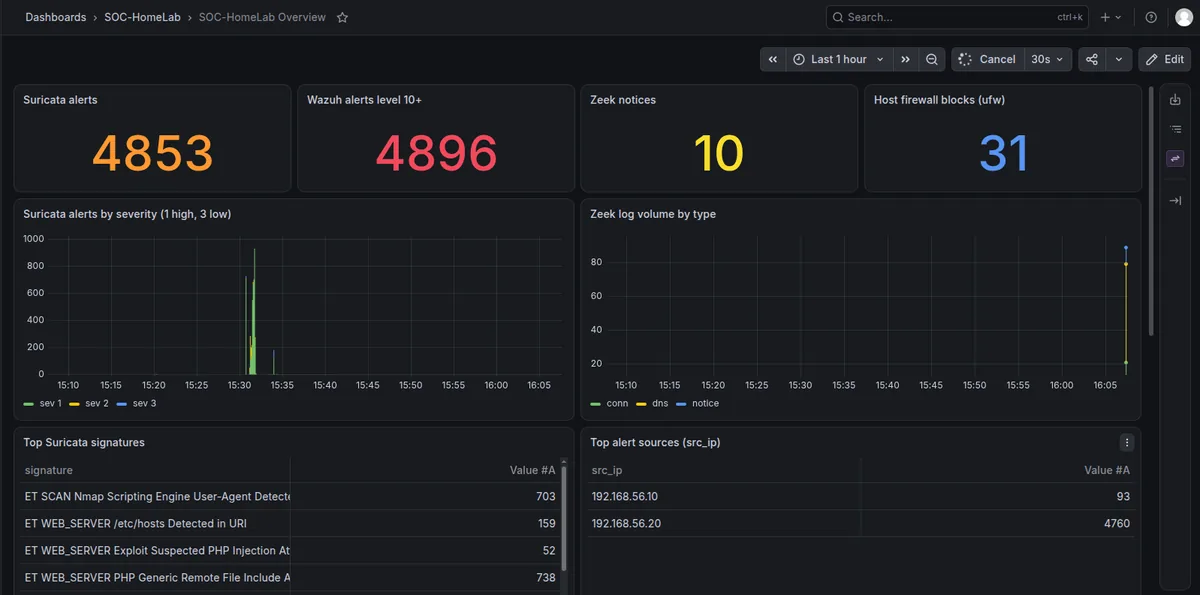Click the Suricata alerts panel title
Viewport: 1200px width, 595px height.
(60, 100)
